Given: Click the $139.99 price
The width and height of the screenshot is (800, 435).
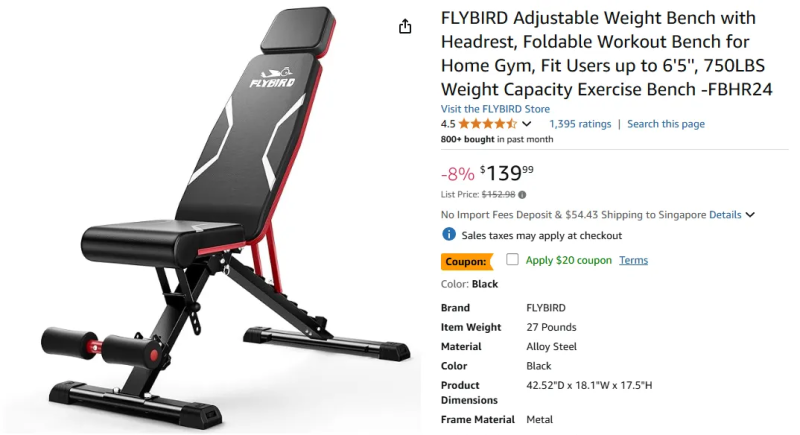Looking at the screenshot, I should 506,173.
